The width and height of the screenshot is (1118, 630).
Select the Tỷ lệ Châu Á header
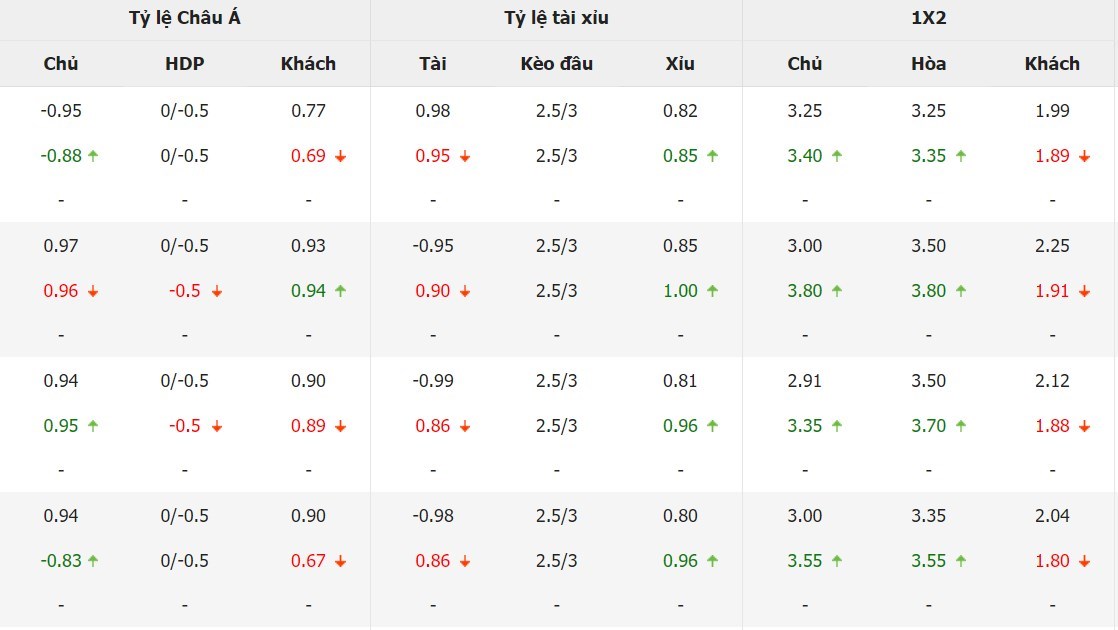pos(185,18)
